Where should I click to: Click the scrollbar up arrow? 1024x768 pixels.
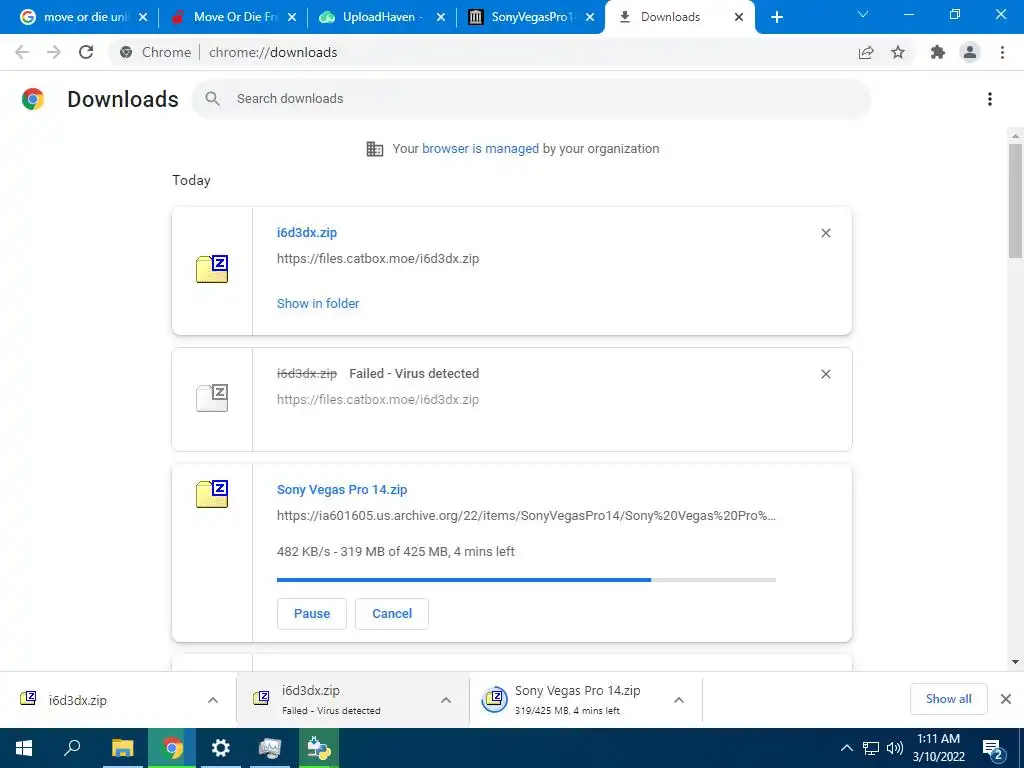pos(1015,136)
